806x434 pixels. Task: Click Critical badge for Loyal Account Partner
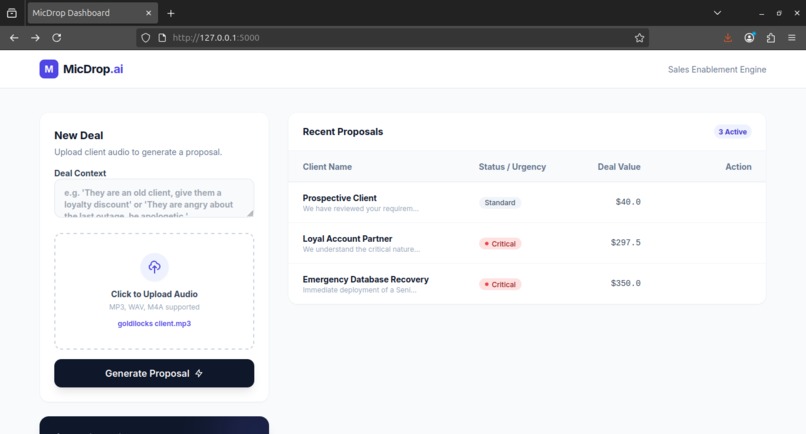[x=500, y=244]
